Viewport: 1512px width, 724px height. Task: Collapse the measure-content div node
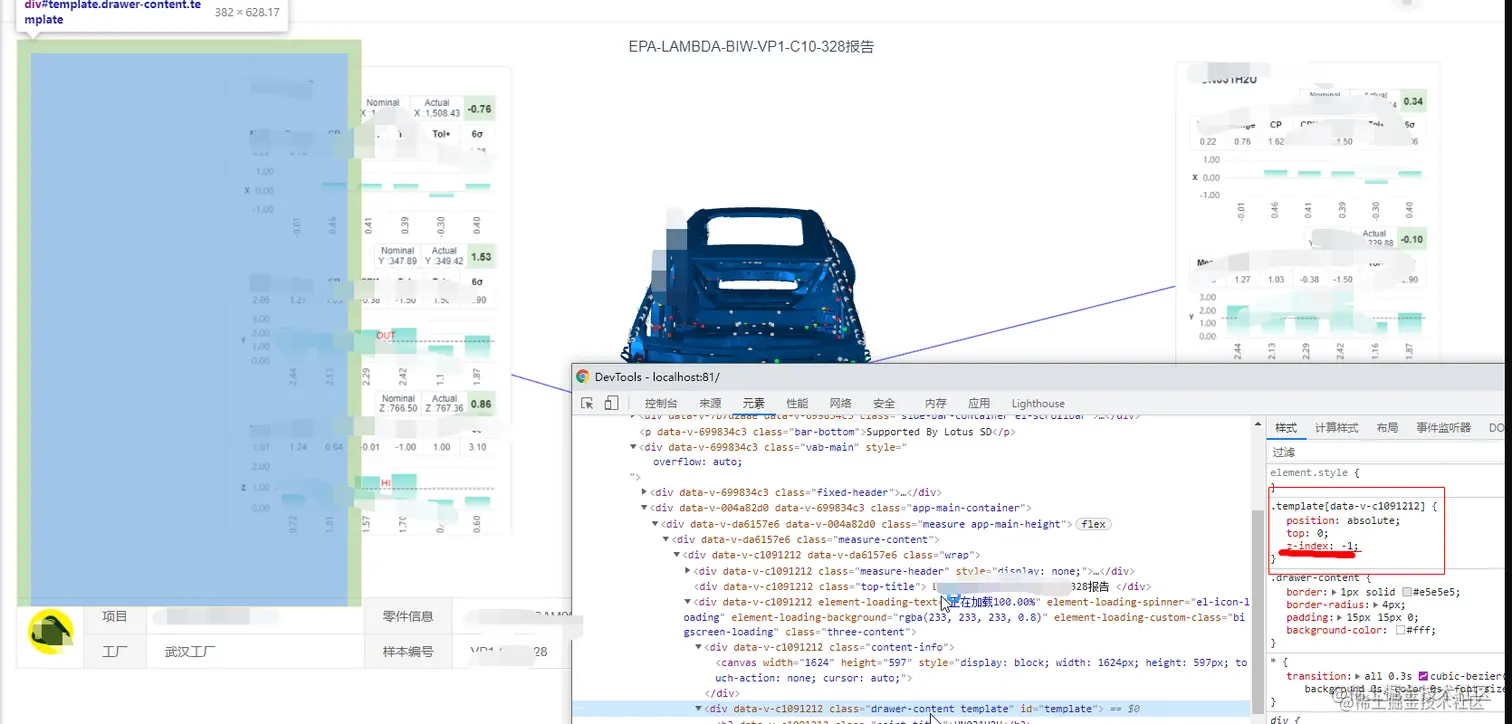click(666, 539)
